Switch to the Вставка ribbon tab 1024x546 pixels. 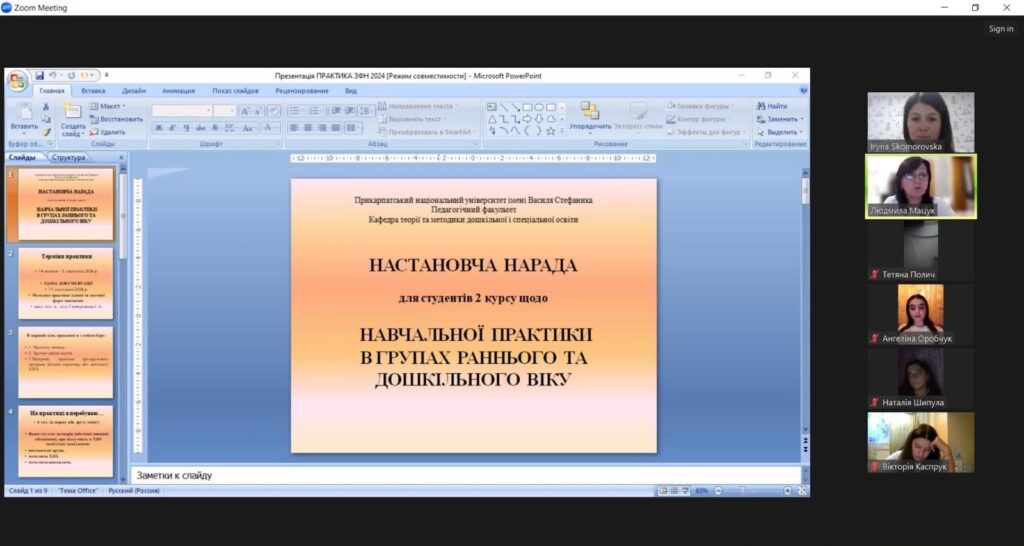pyautogui.click(x=93, y=91)
